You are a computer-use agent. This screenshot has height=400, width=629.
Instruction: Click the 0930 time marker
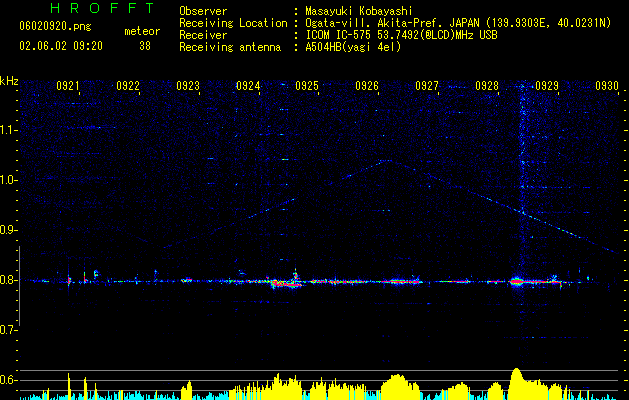607,86
